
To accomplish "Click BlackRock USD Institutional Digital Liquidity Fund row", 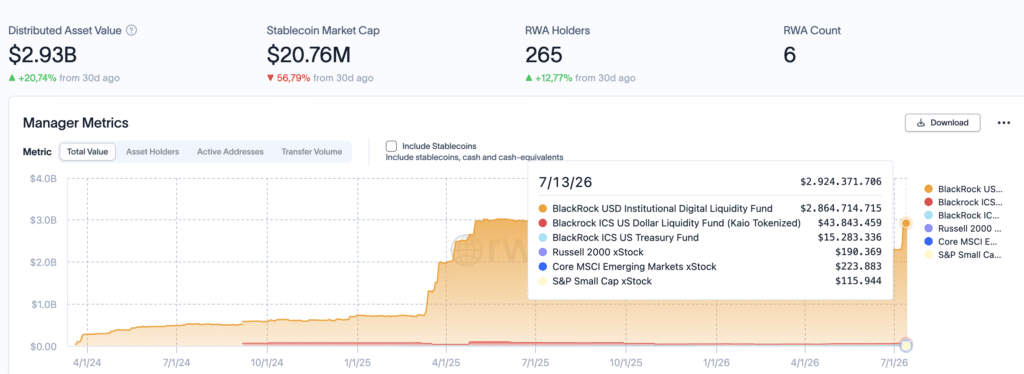I will tap(711, 208).
